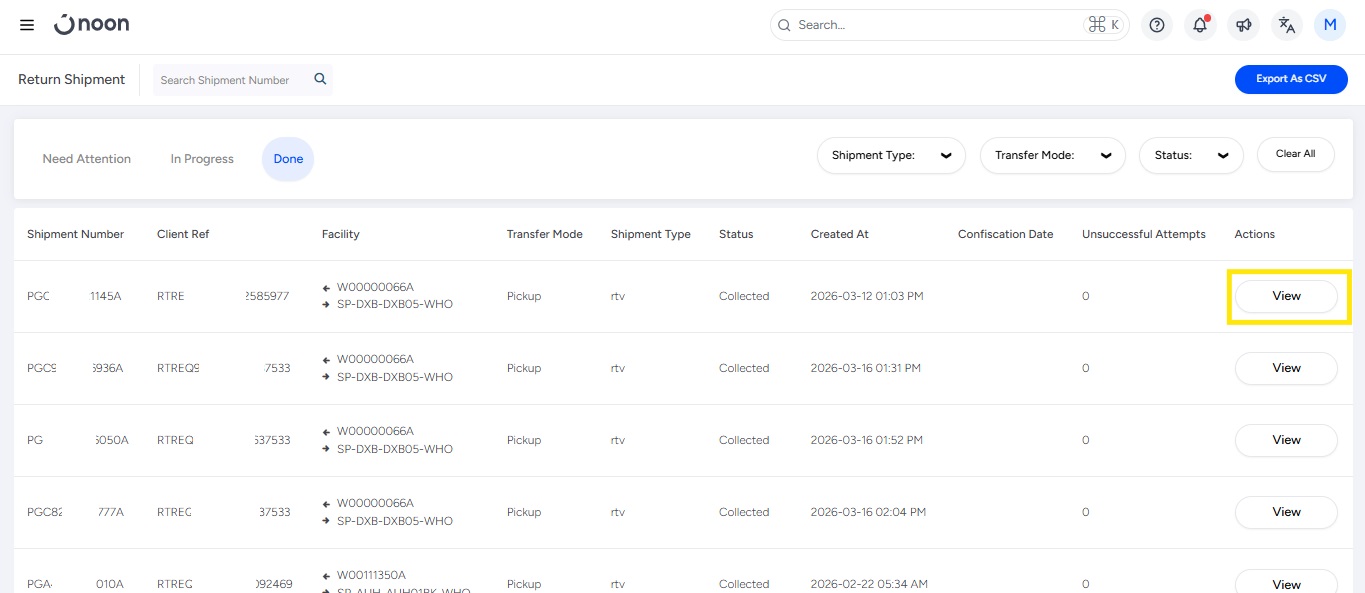
Task: Click the Export As CSV button
Action: tap(1290, 79)
